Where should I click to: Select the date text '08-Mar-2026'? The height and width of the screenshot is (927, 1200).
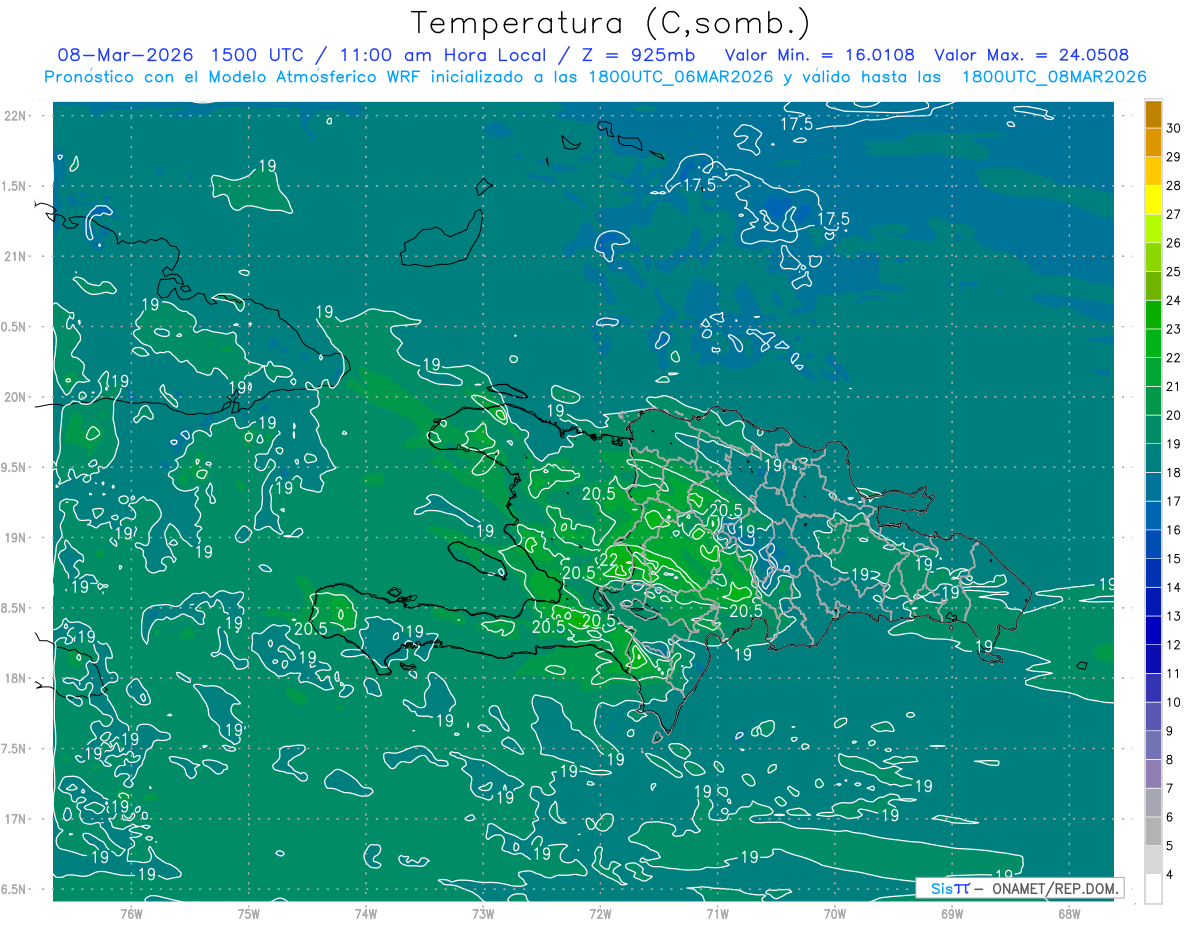pyautogui.click(x=124, y=55)
